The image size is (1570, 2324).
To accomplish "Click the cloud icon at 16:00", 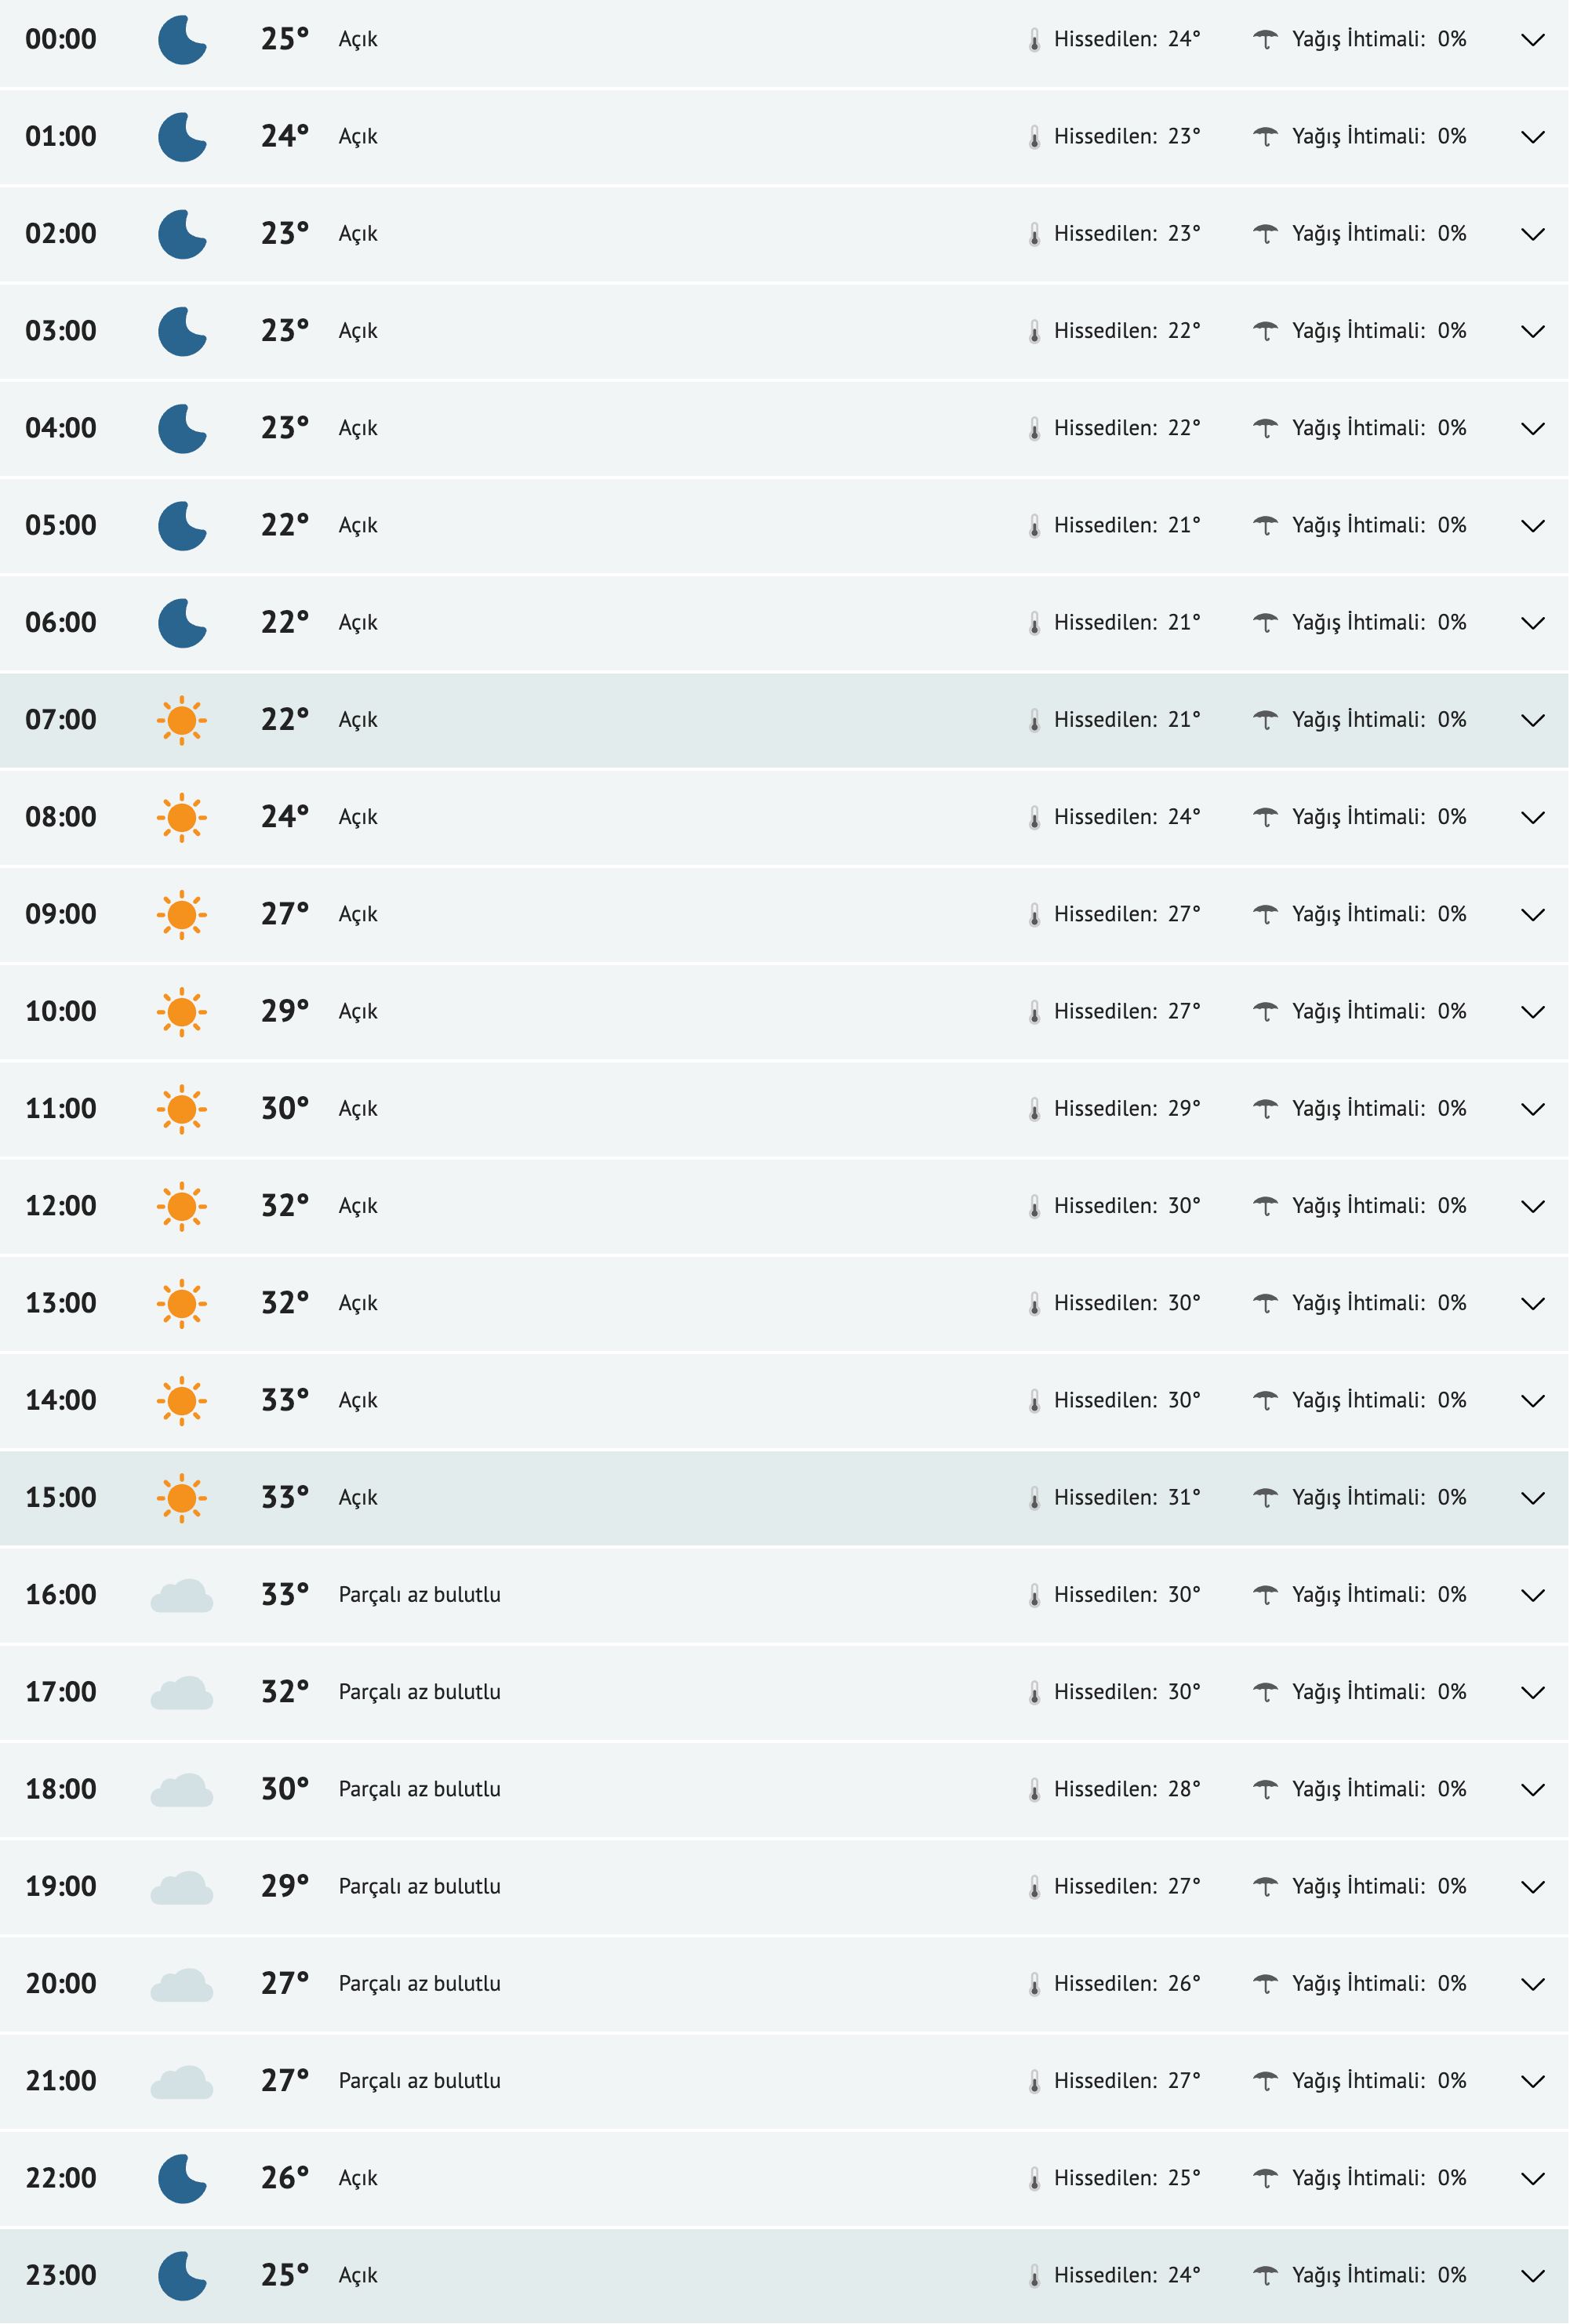I will [x=182, y=1595].
